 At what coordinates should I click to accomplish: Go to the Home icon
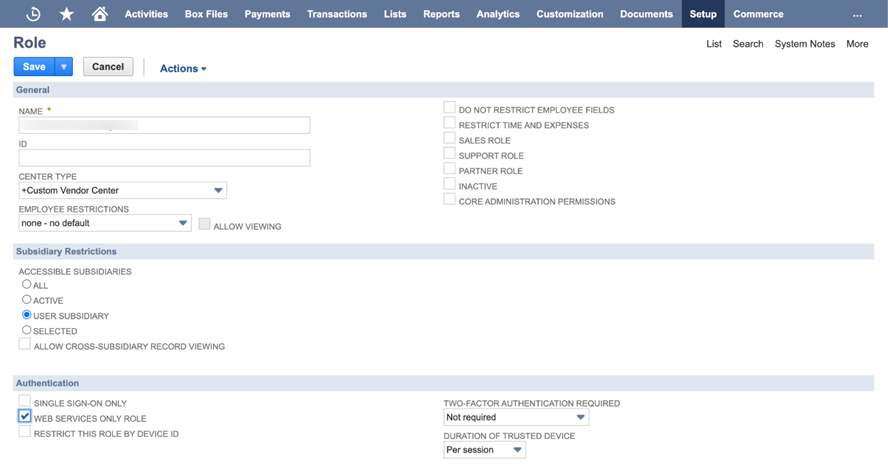pyautogui.click(x=100, y=14)
